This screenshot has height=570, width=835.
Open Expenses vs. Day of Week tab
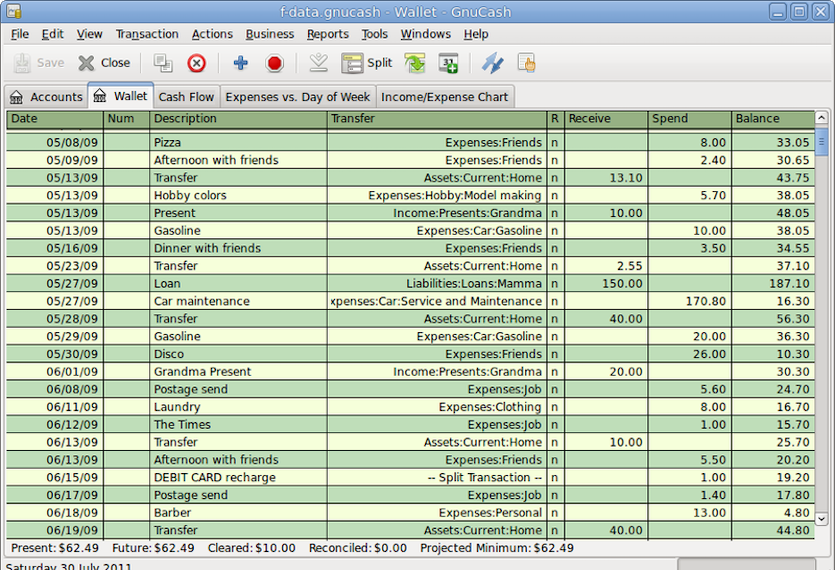tap(298, 97)
